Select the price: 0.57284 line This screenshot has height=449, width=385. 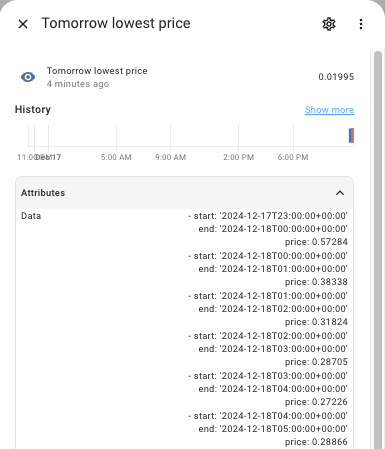(316, 242)
